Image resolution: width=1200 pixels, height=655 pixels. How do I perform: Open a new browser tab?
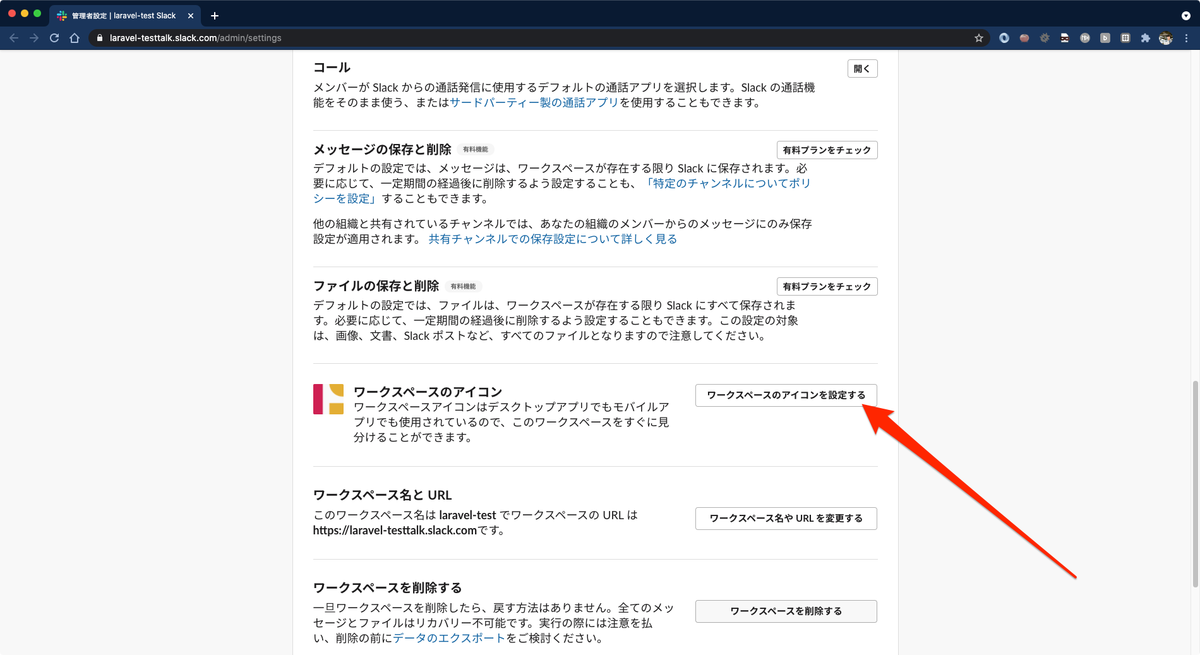[215, 16]
